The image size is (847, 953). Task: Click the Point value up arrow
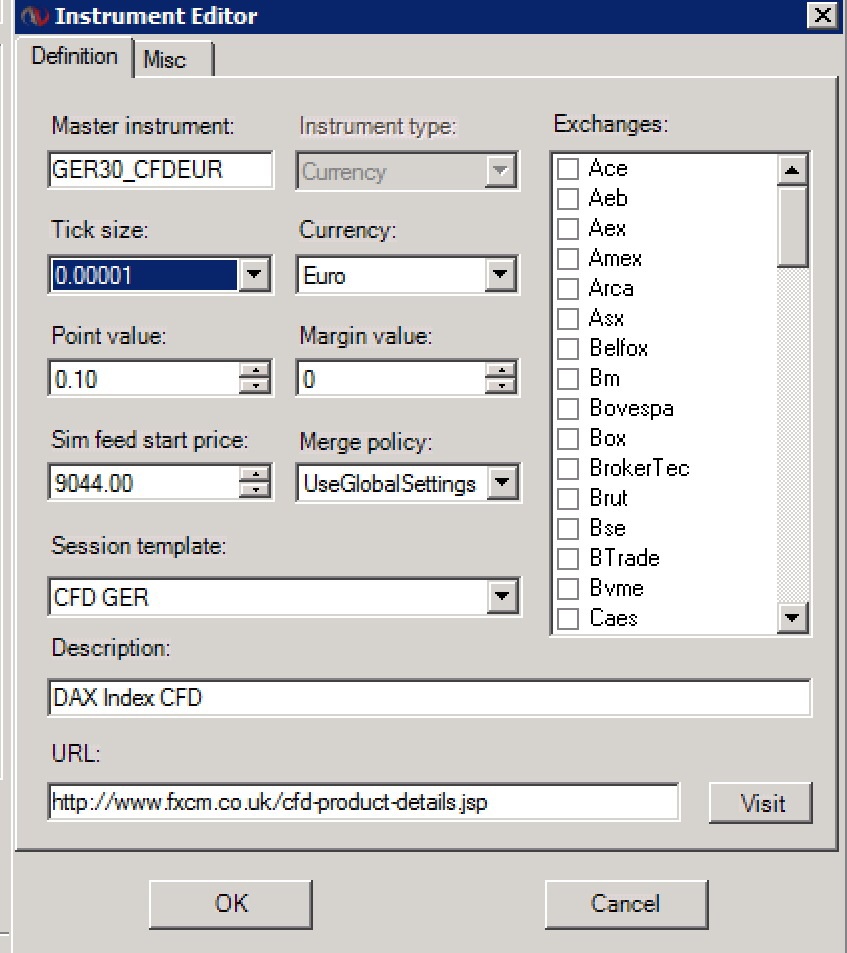tap(257, 372)
